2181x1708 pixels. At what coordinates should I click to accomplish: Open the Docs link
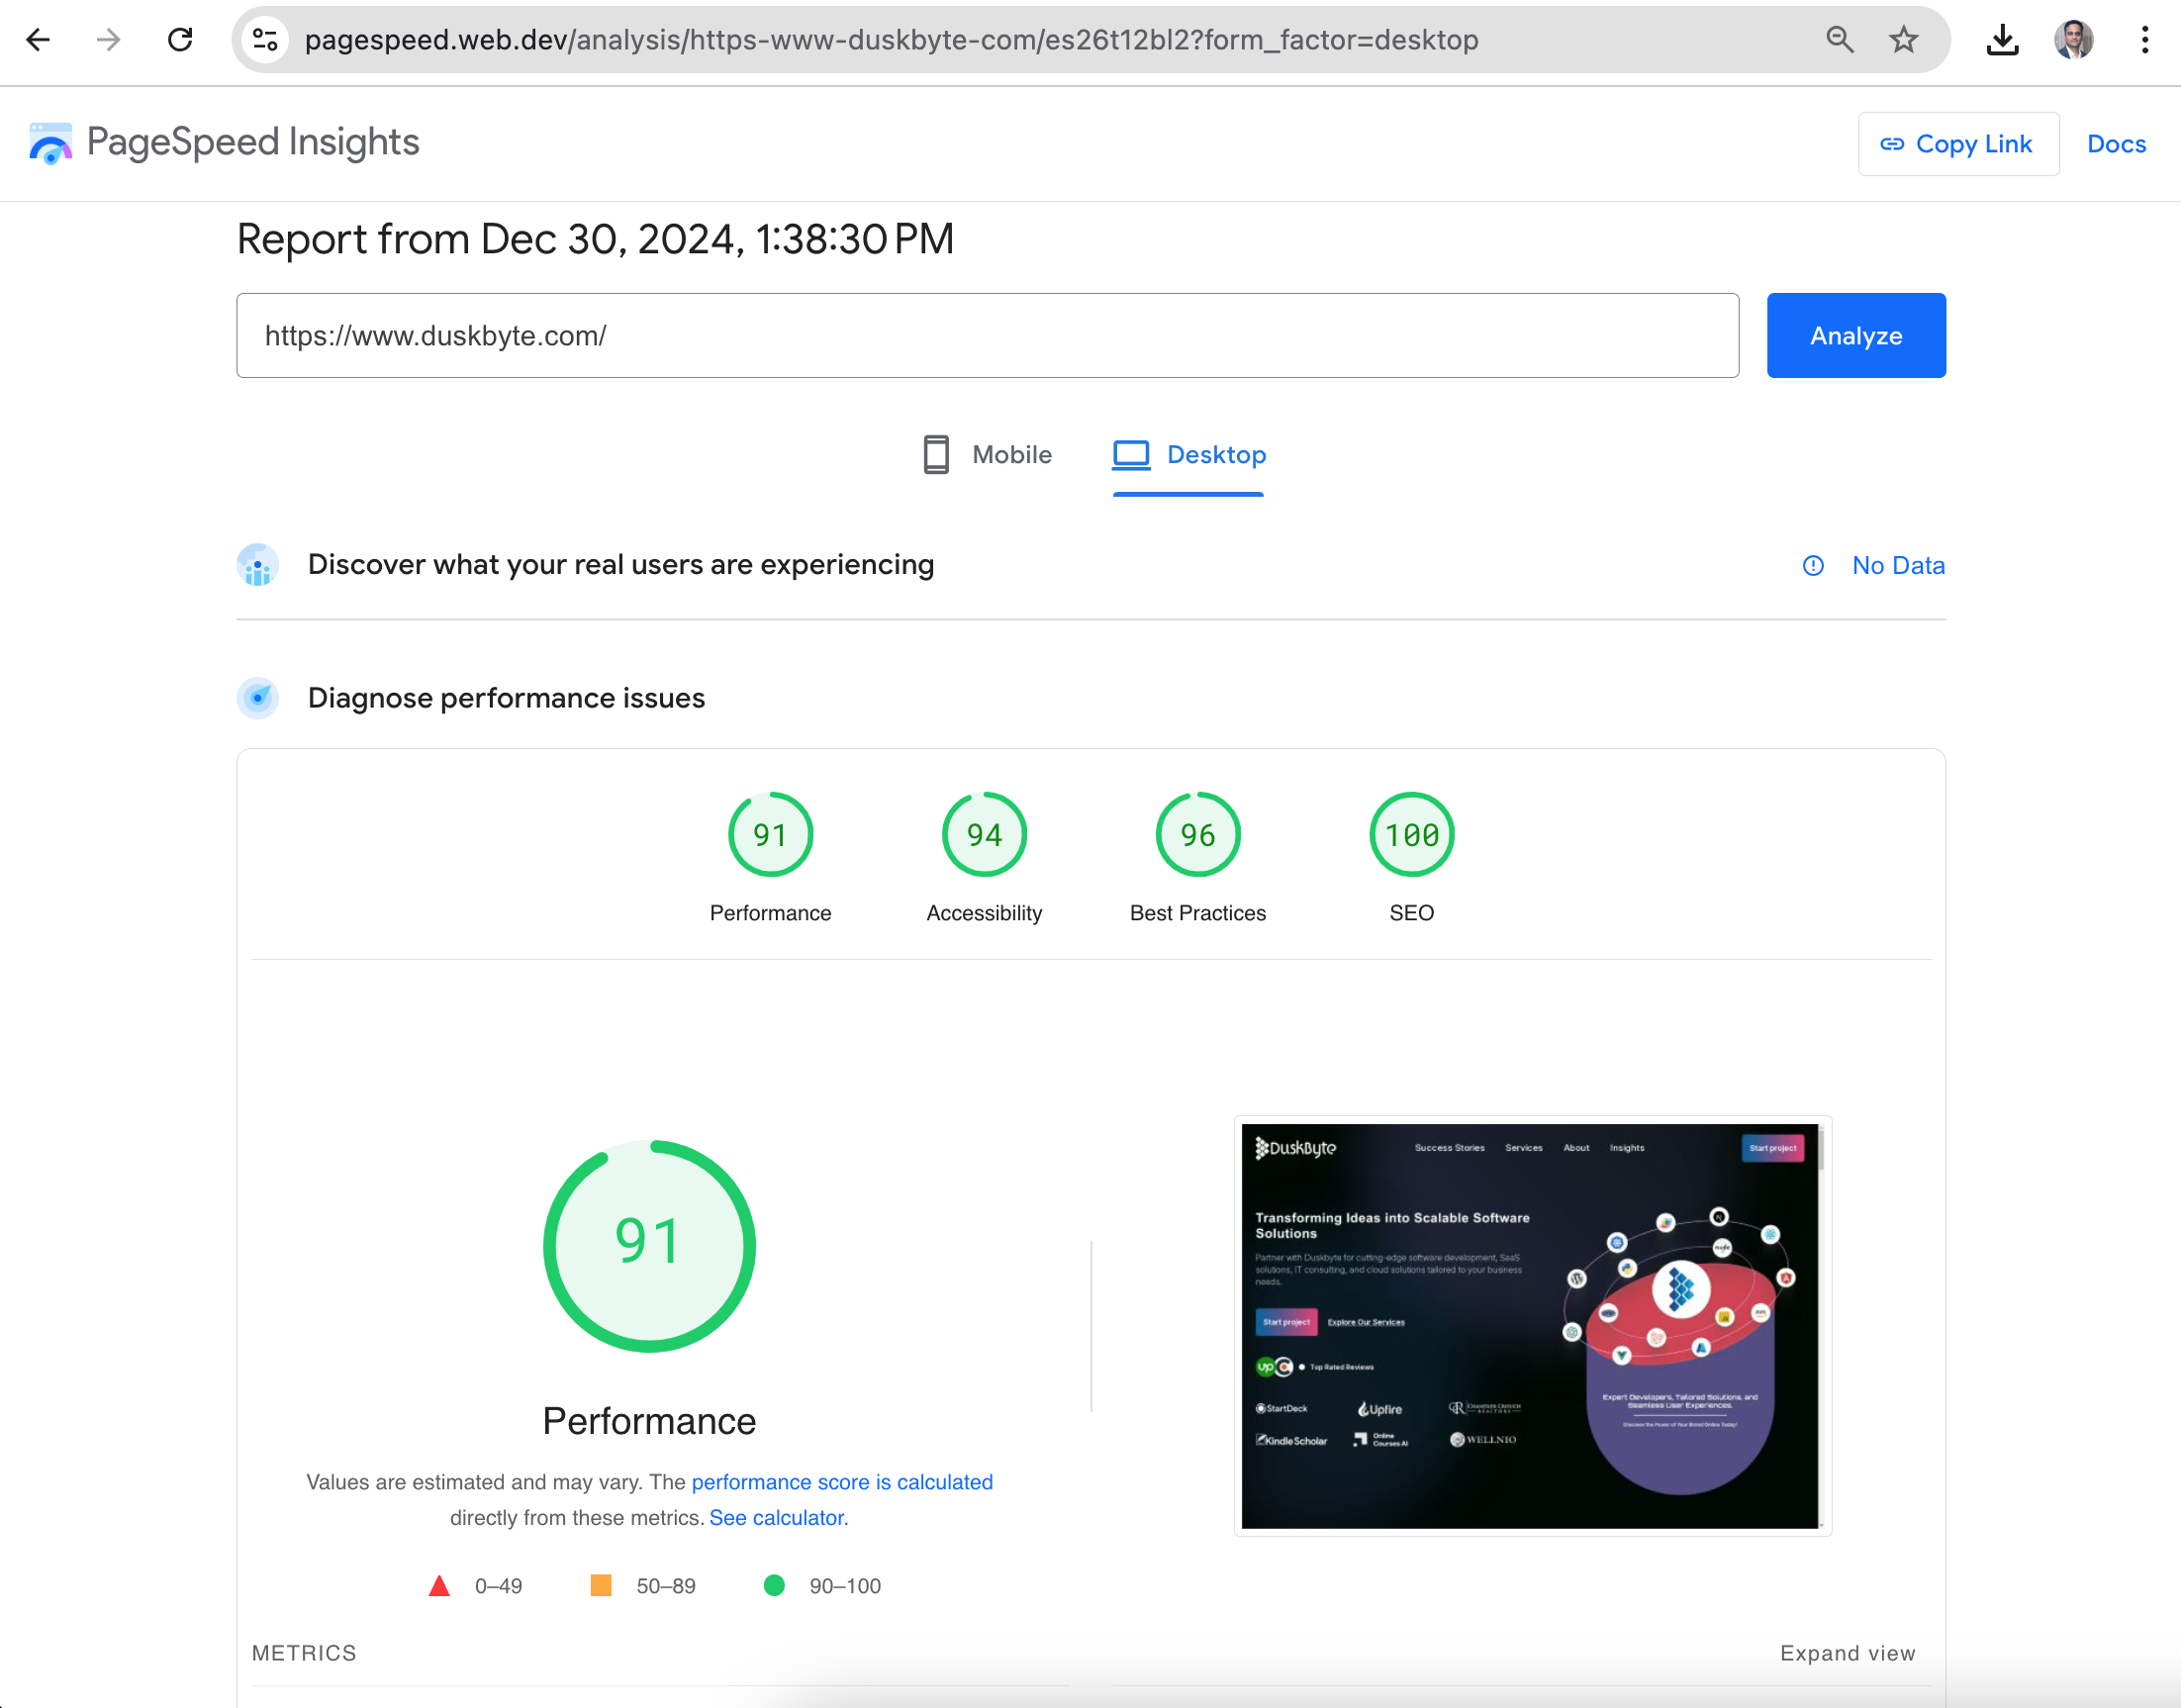(x=2116, y=144)
